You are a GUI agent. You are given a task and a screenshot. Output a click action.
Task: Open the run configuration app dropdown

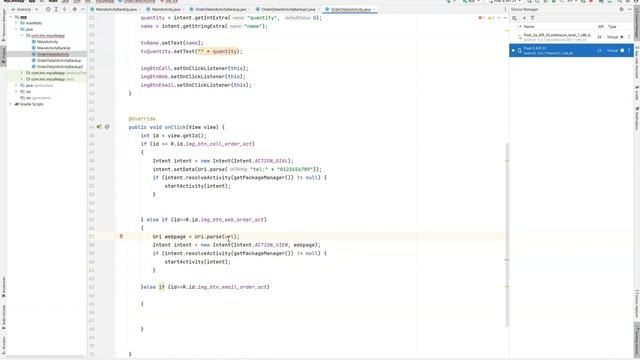[471, 2]
